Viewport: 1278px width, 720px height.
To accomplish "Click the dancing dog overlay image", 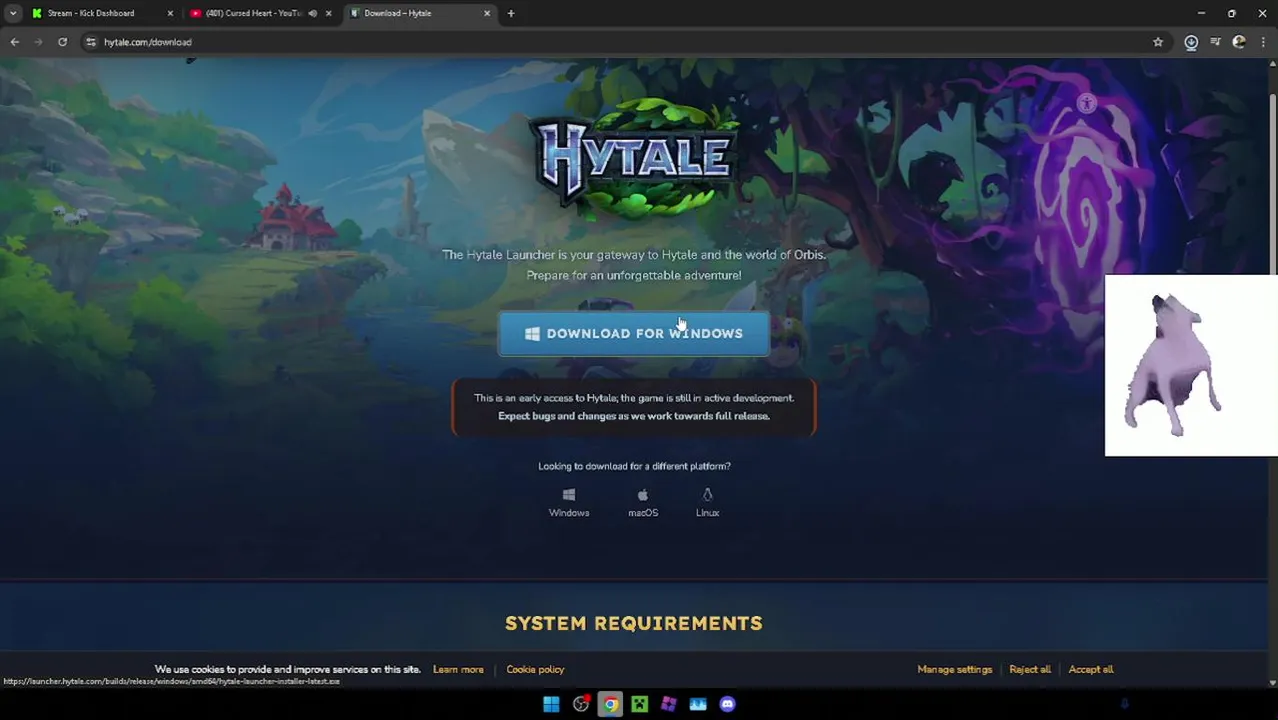I will 1190,365.
